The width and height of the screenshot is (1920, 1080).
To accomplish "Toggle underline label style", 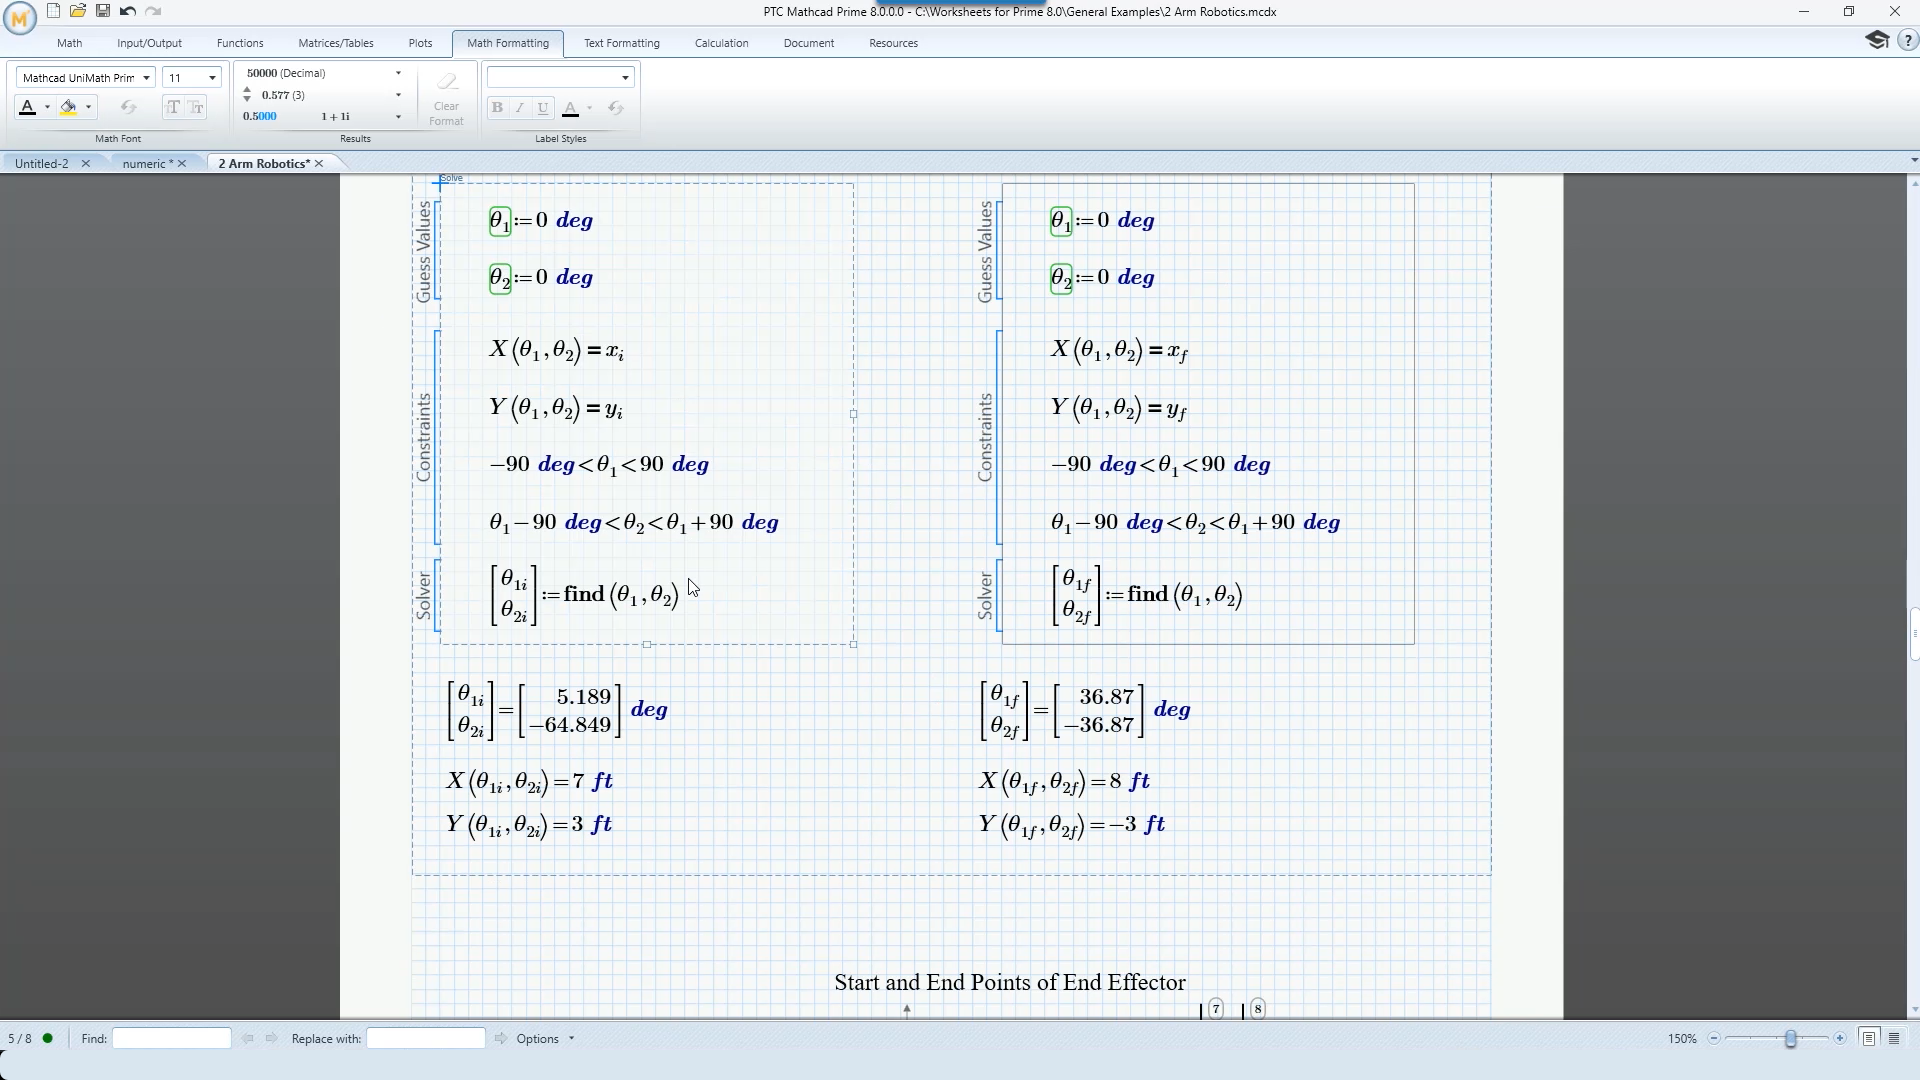I will [543, 108].
